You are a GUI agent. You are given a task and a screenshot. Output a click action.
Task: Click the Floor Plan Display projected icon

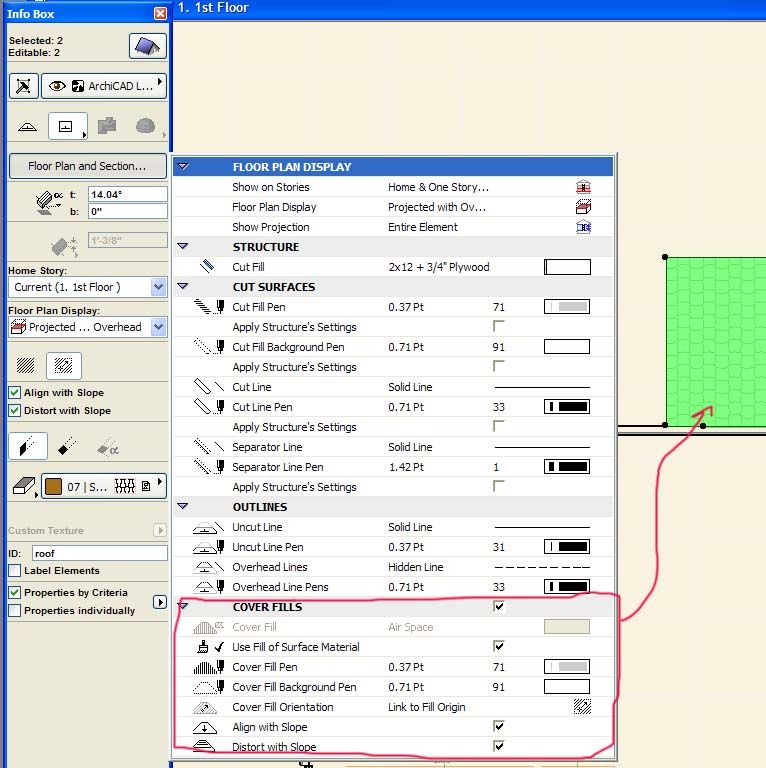583,207
